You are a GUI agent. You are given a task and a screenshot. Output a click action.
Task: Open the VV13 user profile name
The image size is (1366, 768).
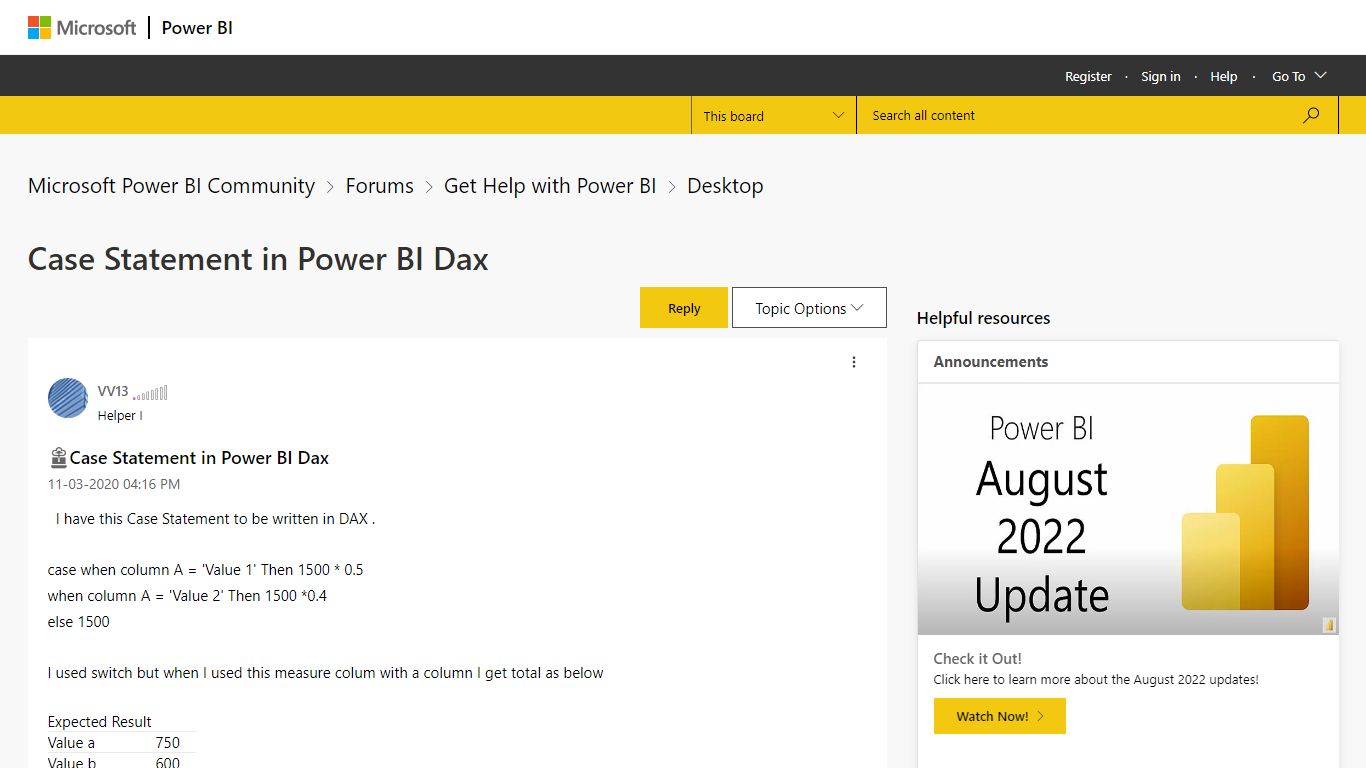(113, 391)
